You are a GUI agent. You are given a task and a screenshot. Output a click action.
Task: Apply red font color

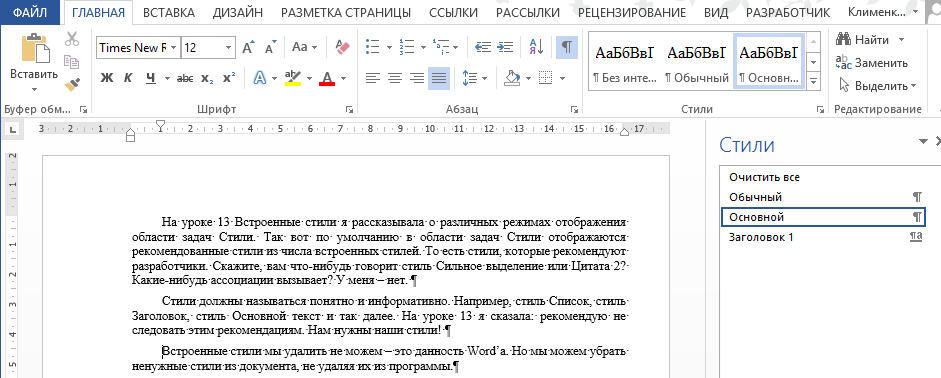327,78
